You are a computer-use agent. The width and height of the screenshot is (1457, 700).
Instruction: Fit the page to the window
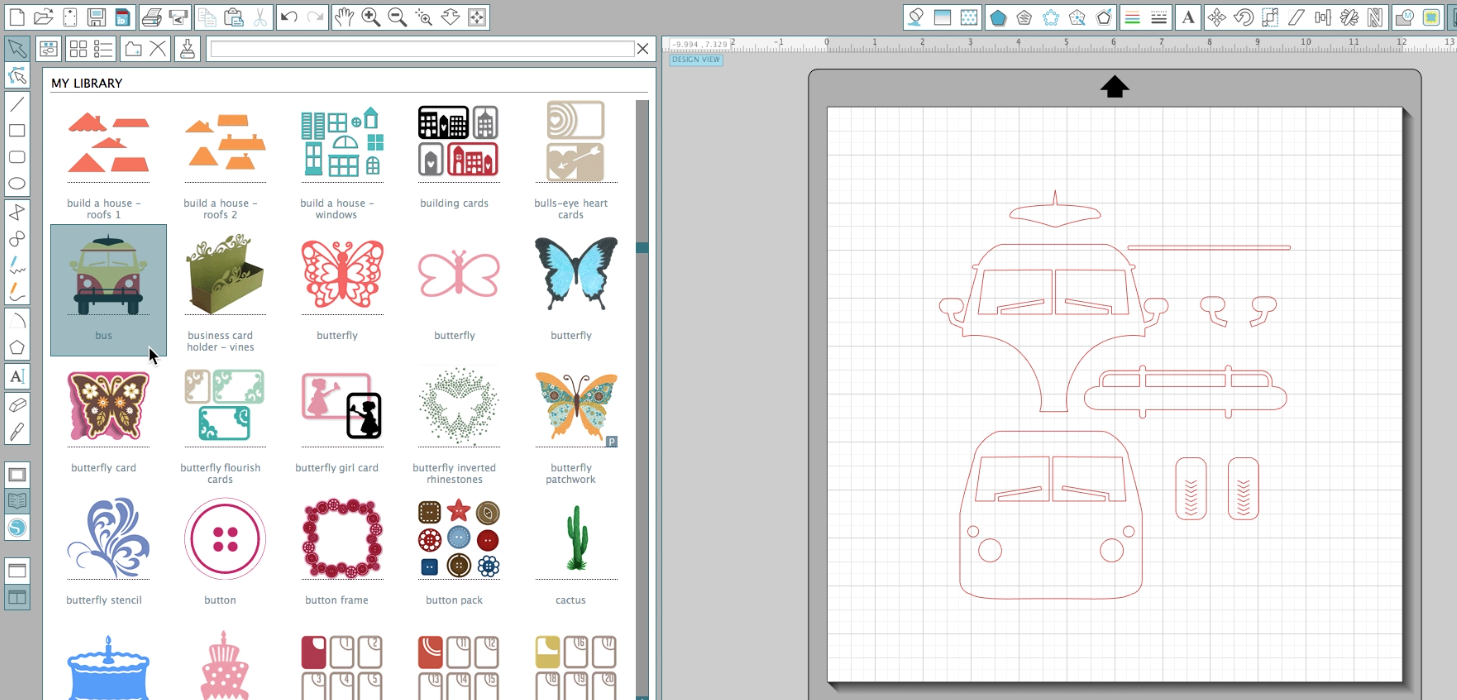coord(477,17)
